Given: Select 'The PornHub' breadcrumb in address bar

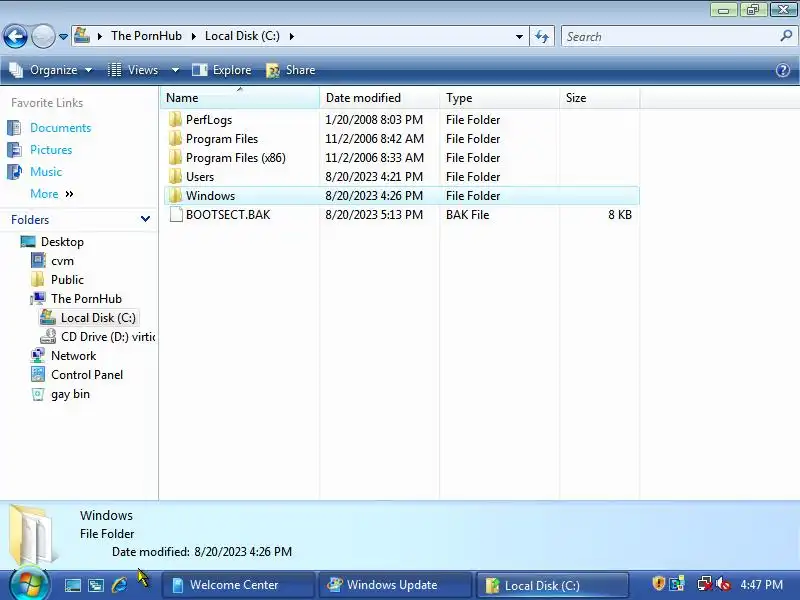Looking at the screenshot, I should [146, 36].
